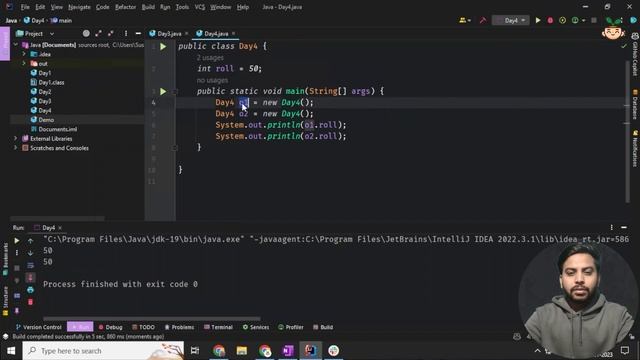Click the Profile run icon in toolbar
The image size is (640, 360).
click(x=575, y=20)
